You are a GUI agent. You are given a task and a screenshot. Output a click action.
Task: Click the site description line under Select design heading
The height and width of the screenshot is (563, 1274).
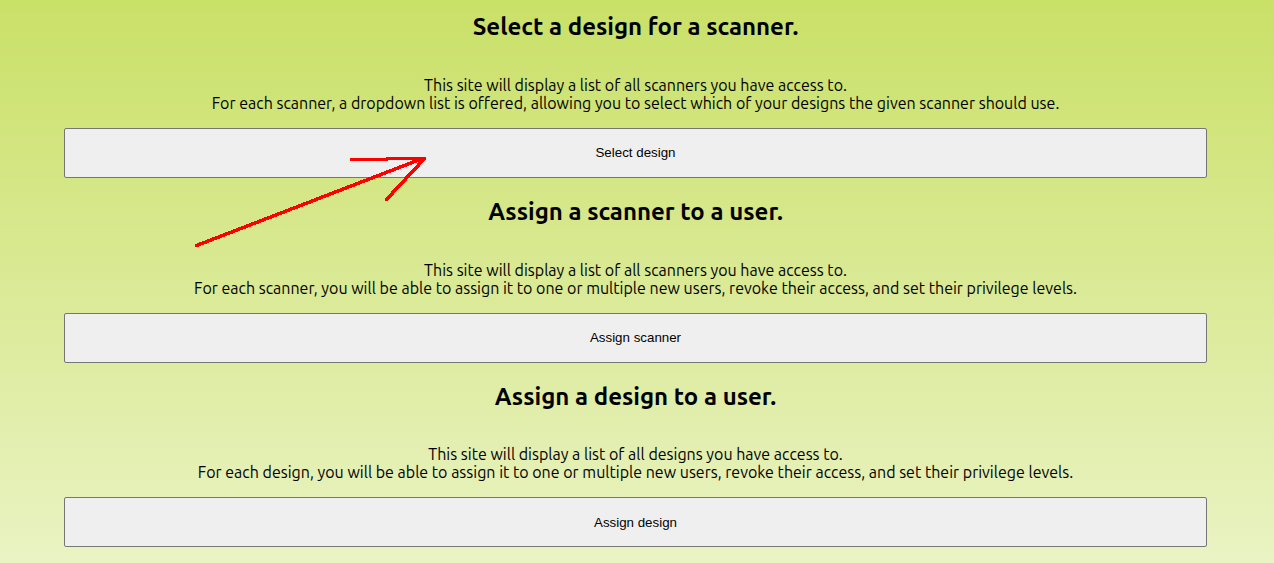point(635,85)
